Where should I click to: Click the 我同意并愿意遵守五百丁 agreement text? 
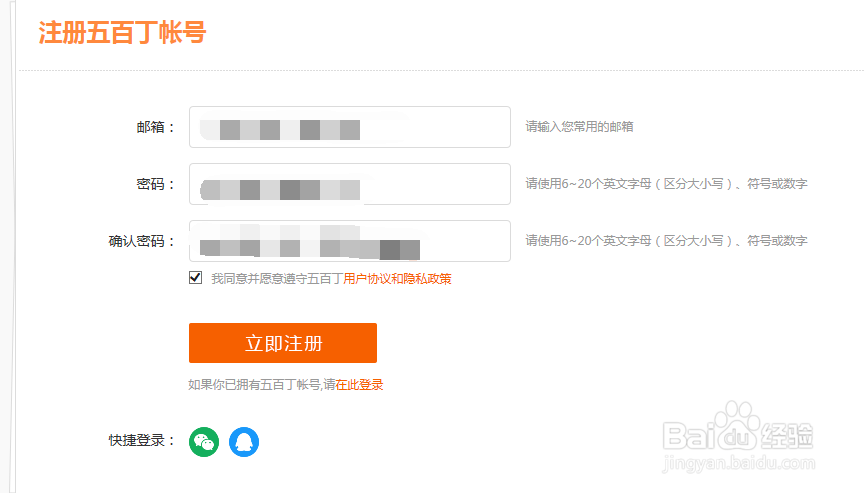coord(276,279)
